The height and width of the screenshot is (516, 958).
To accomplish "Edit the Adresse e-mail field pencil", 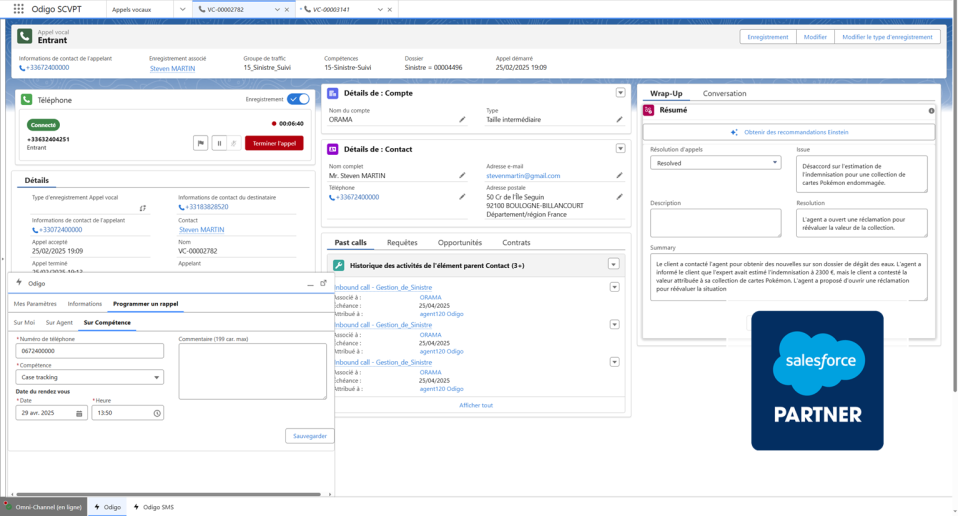I will [619, 175].
